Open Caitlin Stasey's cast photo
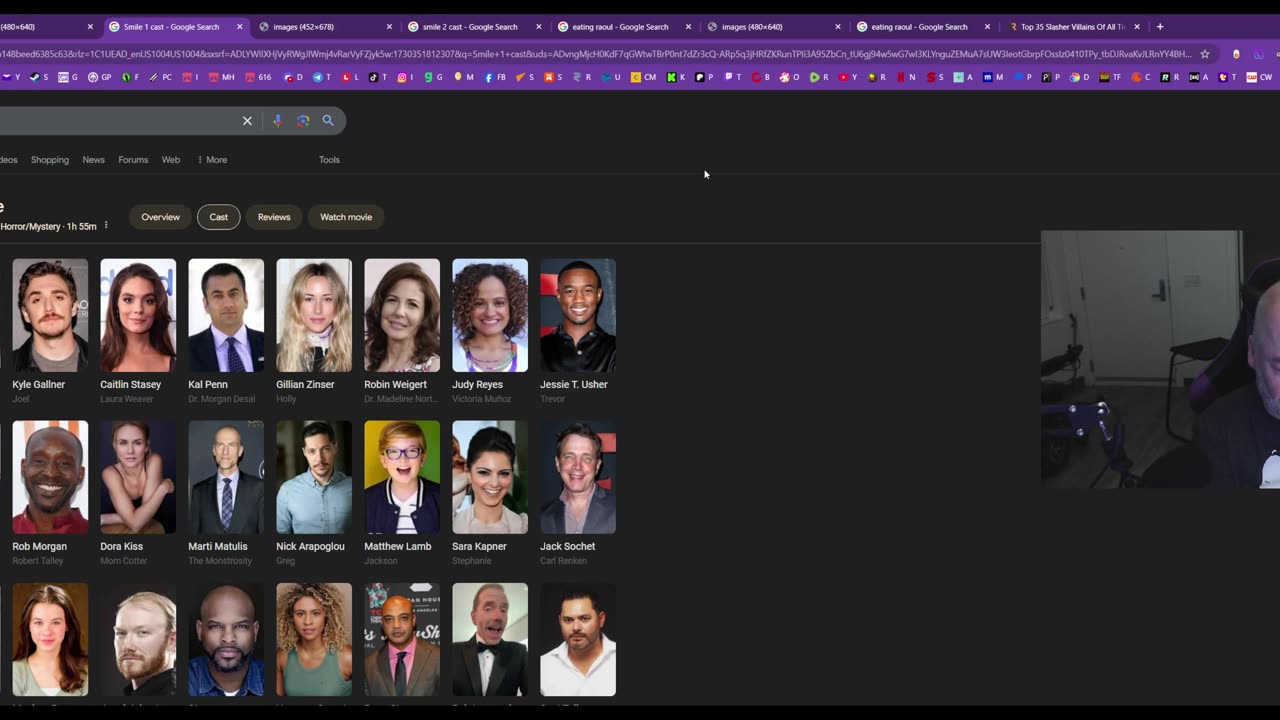 138,315
